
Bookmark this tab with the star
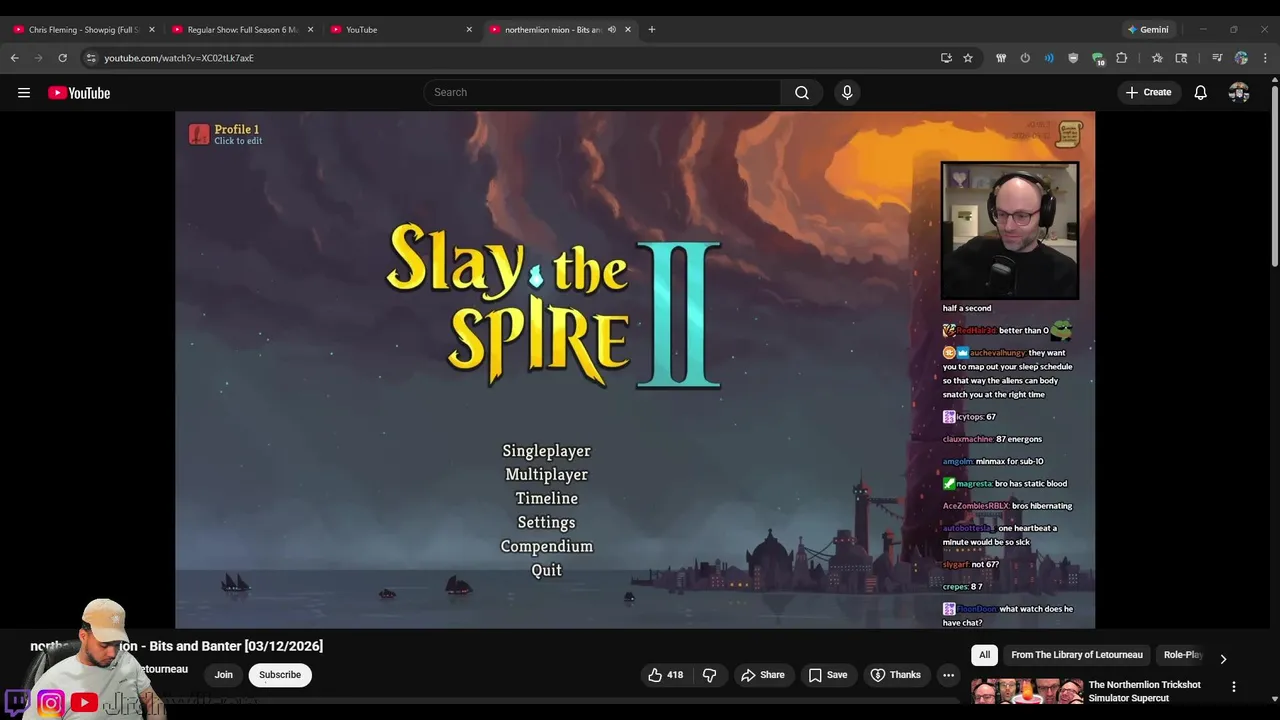(968, 58)
